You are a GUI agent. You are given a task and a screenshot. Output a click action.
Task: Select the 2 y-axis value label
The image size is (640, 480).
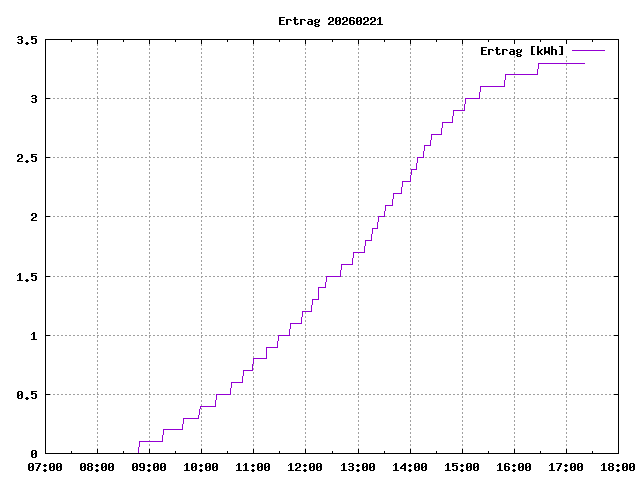pyautogui.click(x=34, y=218)
